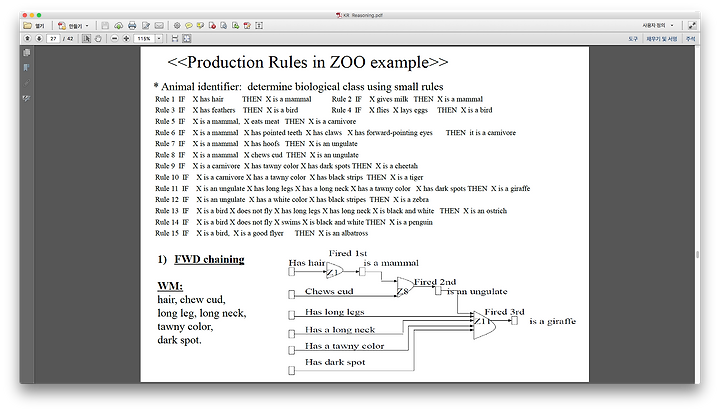The width and height of the screenshot is (720, 412).
Task: Go to previous page with up arrow
Action: tap(28, 39)
